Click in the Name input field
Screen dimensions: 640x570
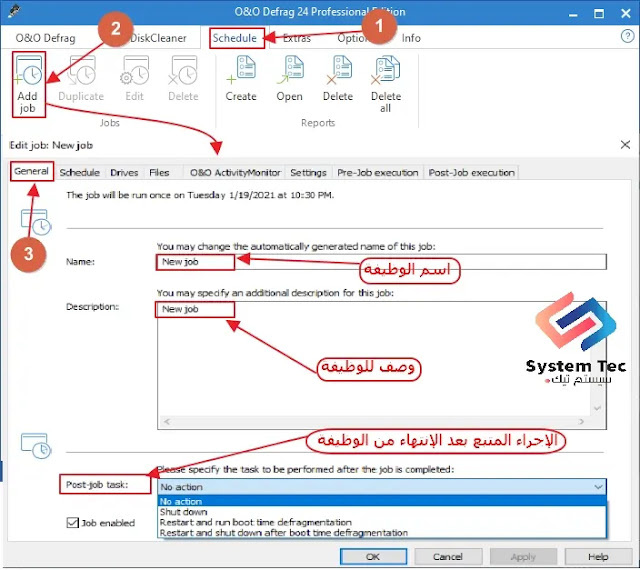pyautogui.click(x=382, y=262)
